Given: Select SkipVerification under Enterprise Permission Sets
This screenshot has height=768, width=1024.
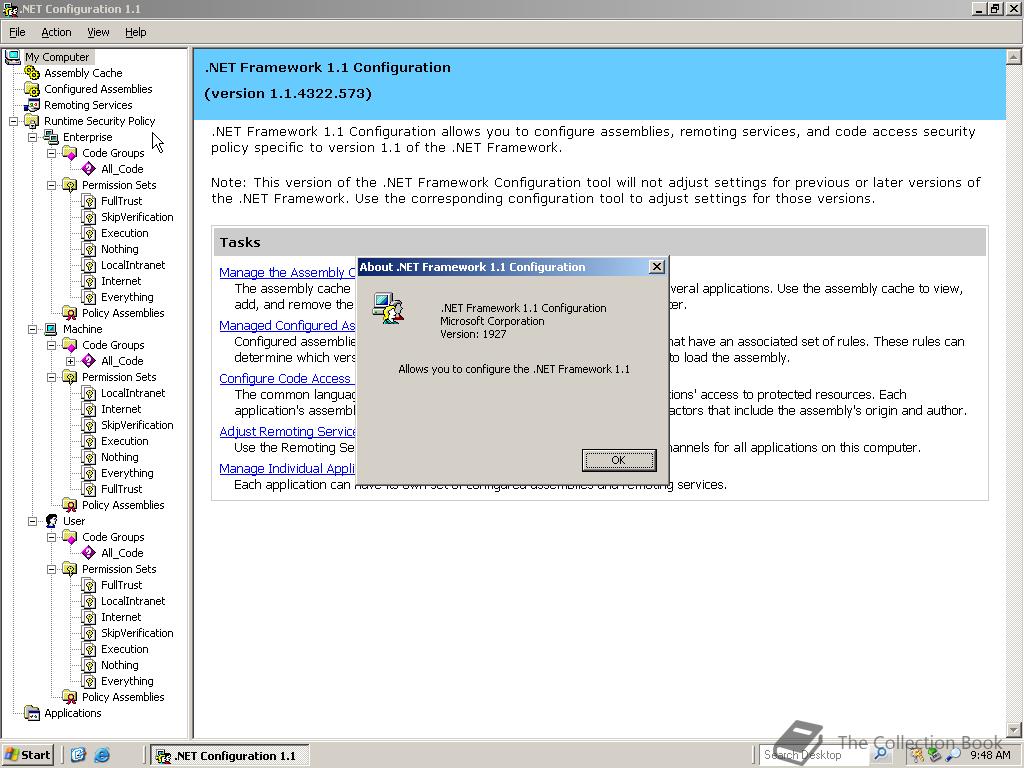Looking at the screenshot, I should click(137, 217).
